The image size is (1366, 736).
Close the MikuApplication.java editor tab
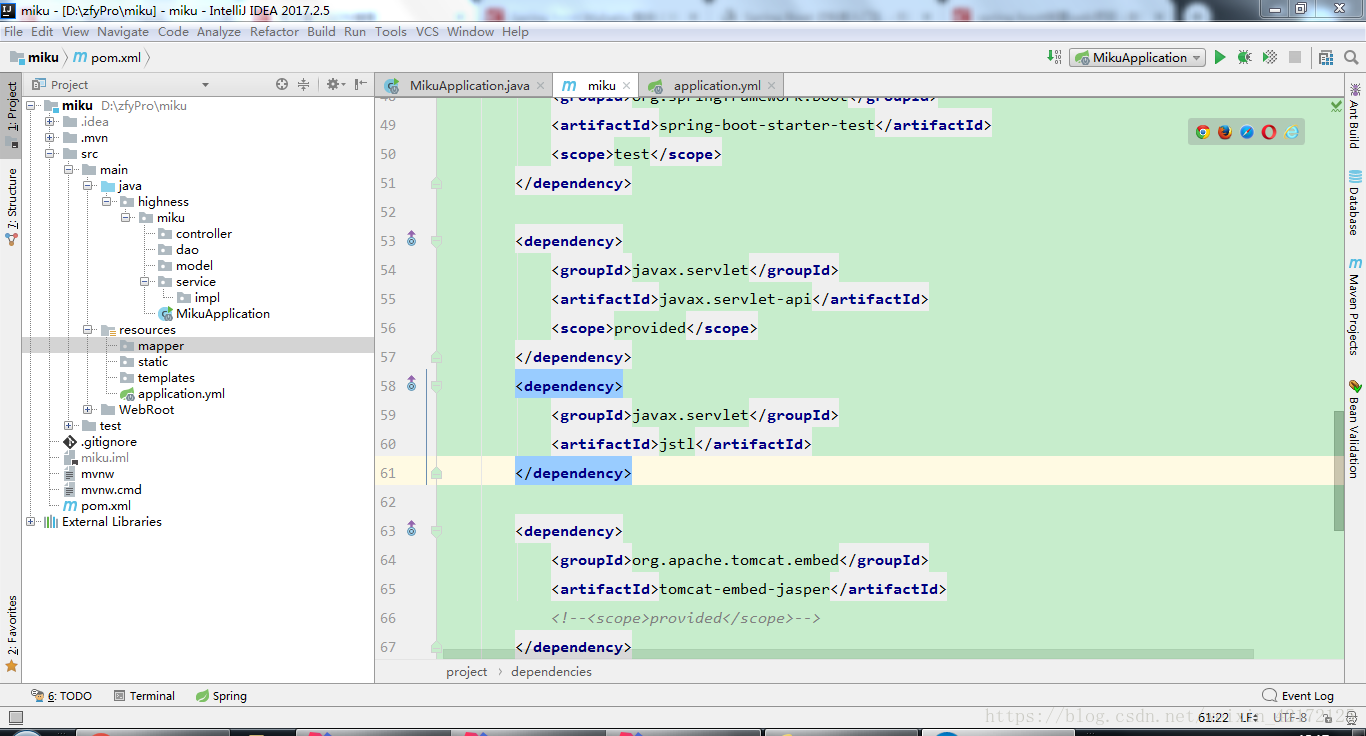(x=539, y=86)
